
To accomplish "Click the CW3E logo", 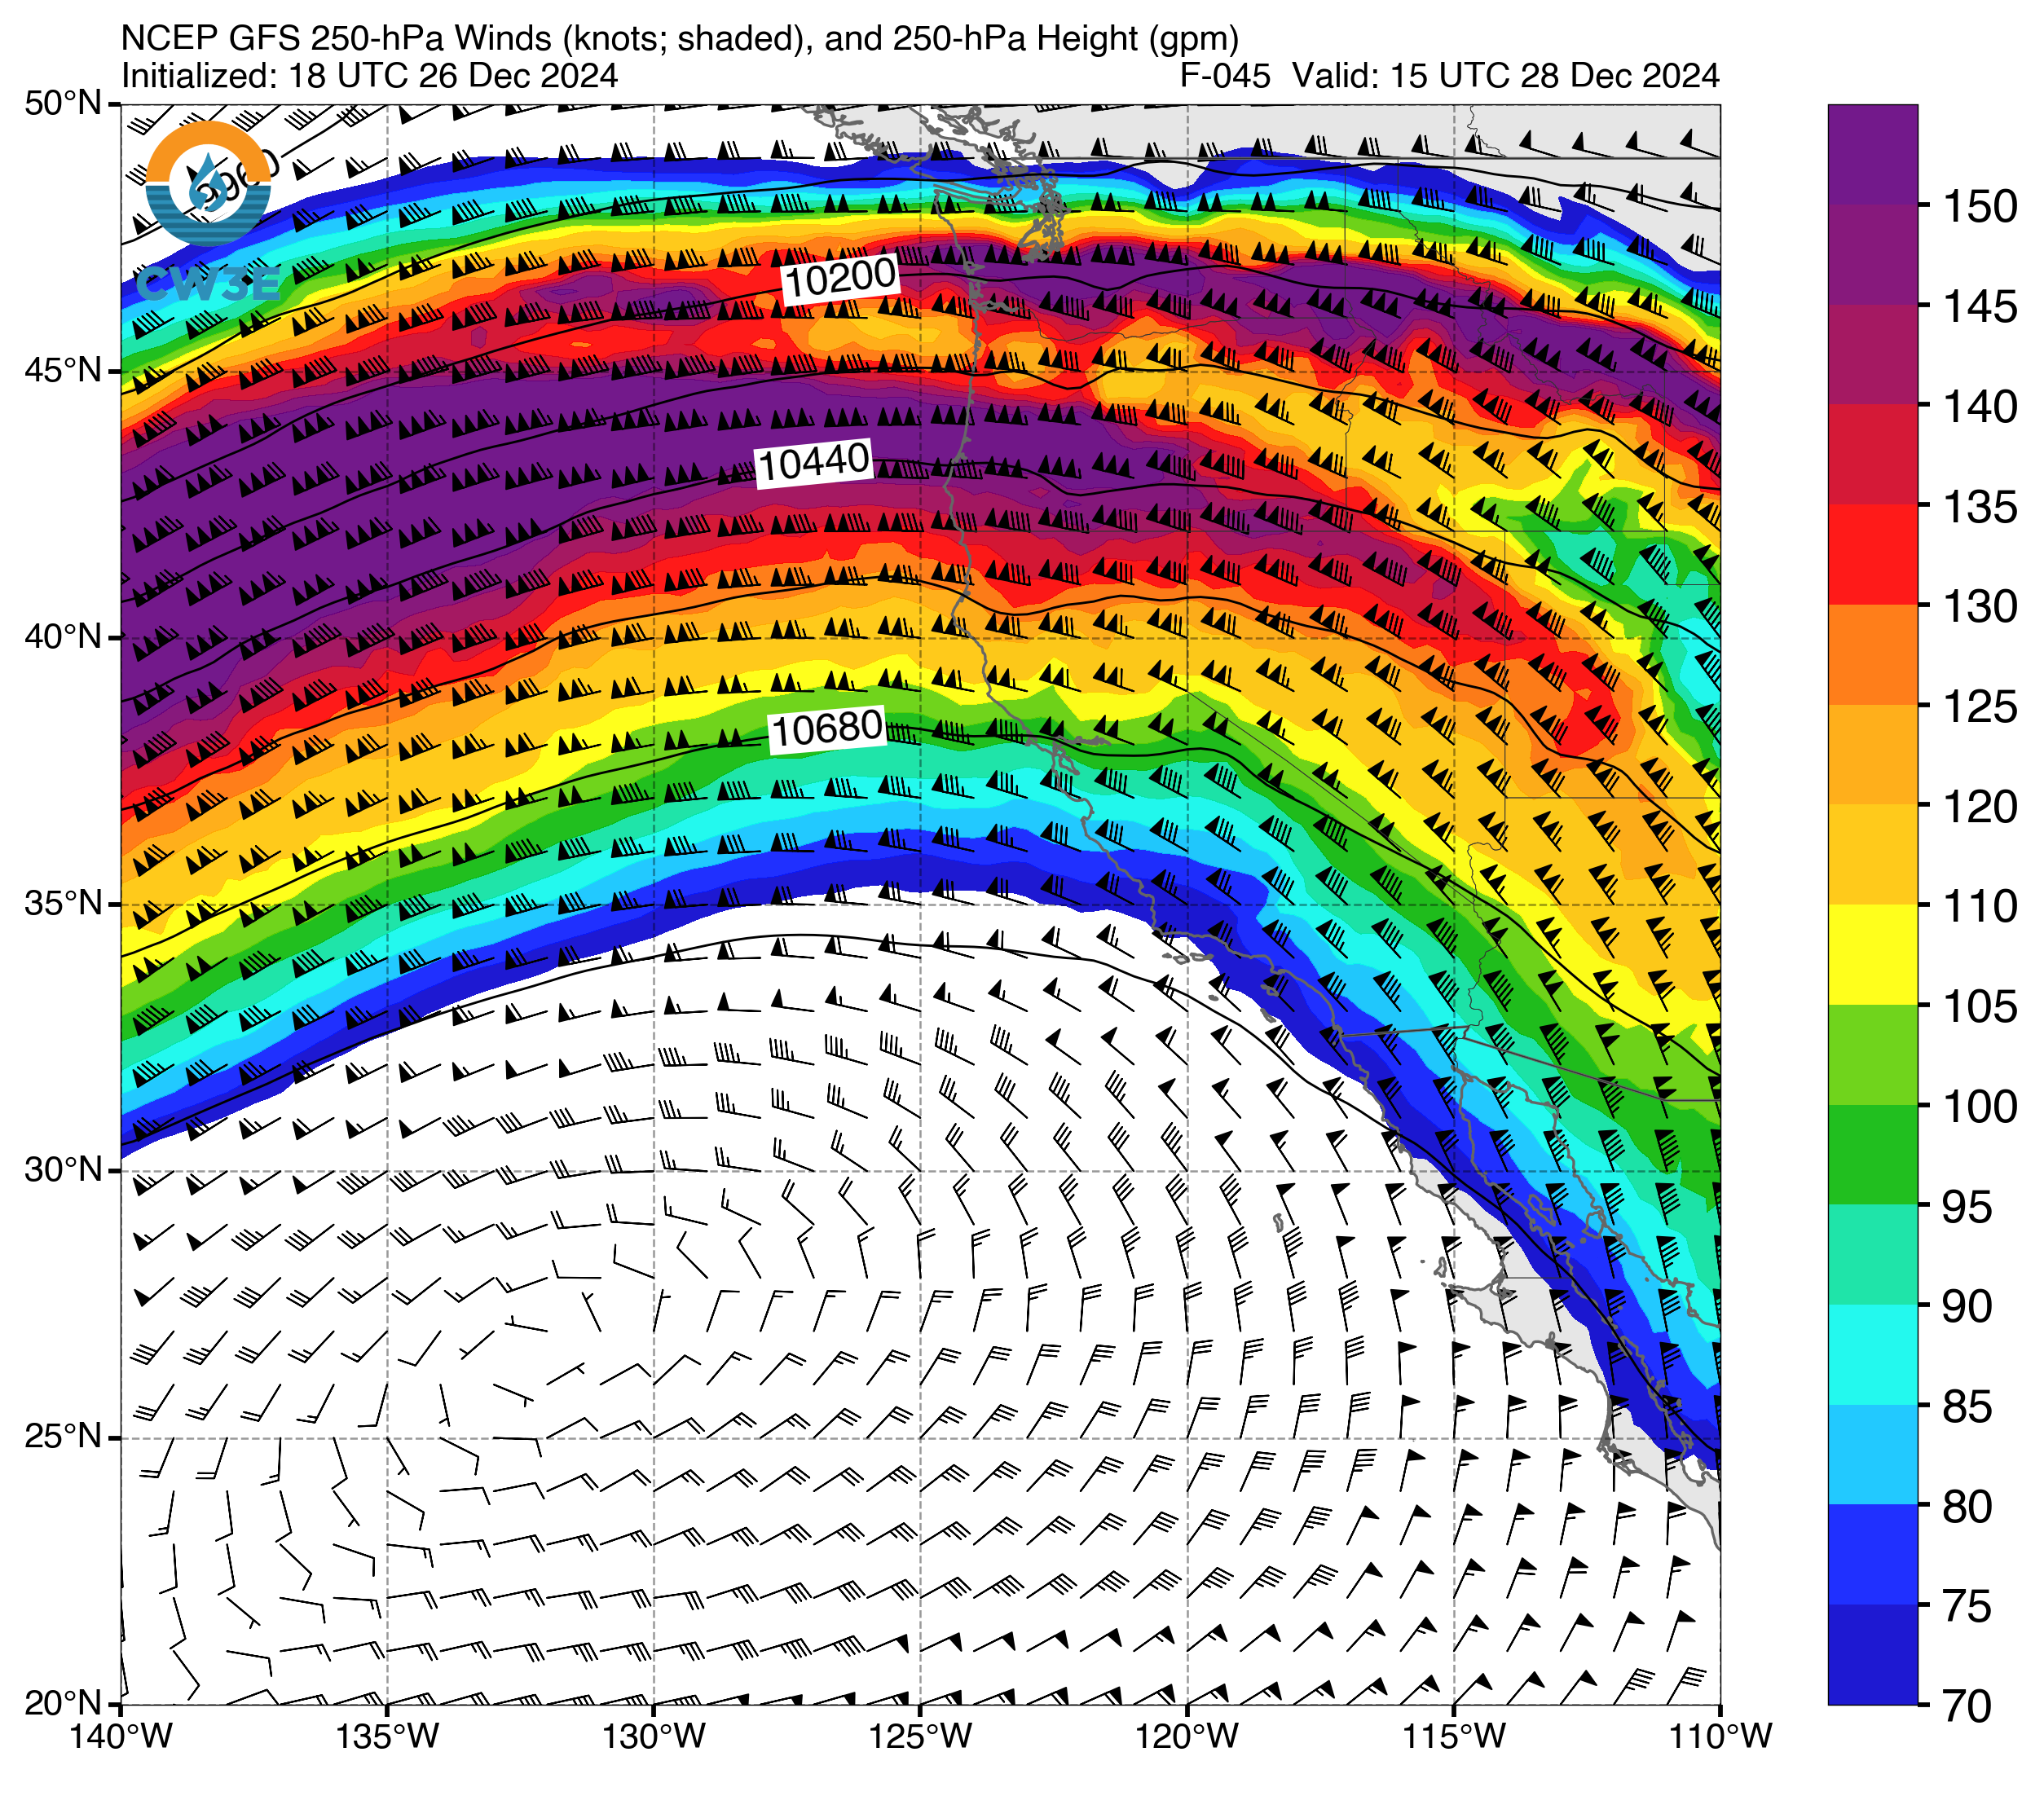I will pyautogui.click(x=208, y=212).
